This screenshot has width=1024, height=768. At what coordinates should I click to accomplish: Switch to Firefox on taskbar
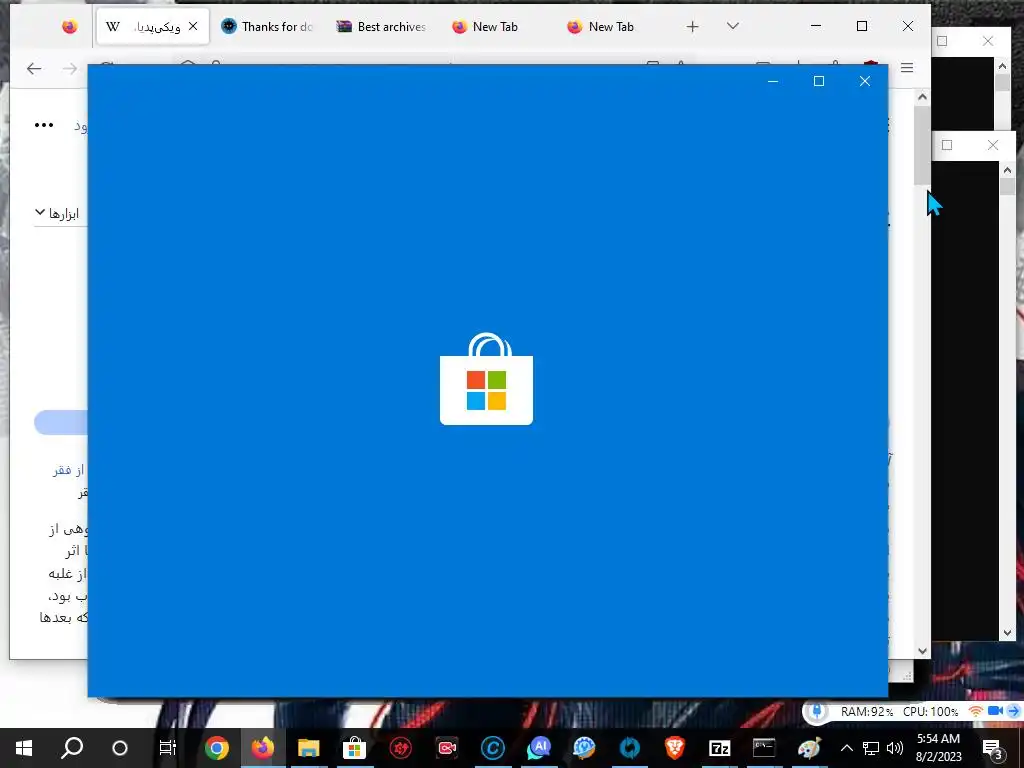click(263, 748)
